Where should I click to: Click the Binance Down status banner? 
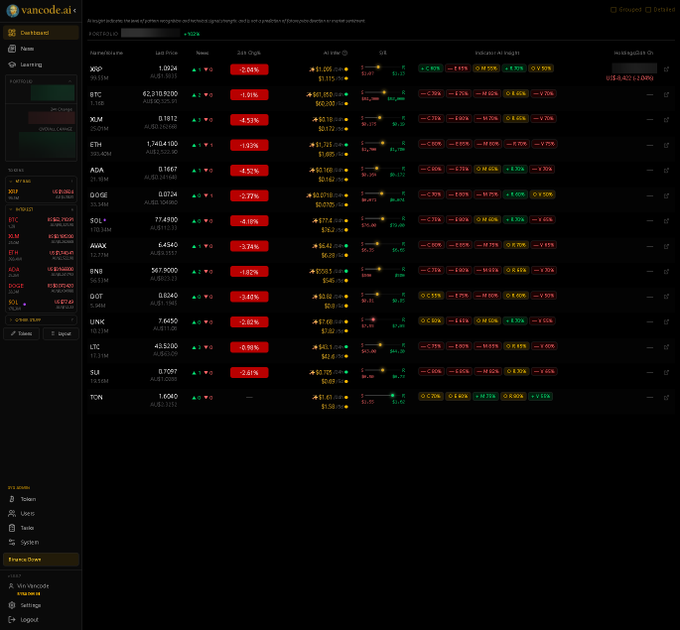click(x=41, y=559)
